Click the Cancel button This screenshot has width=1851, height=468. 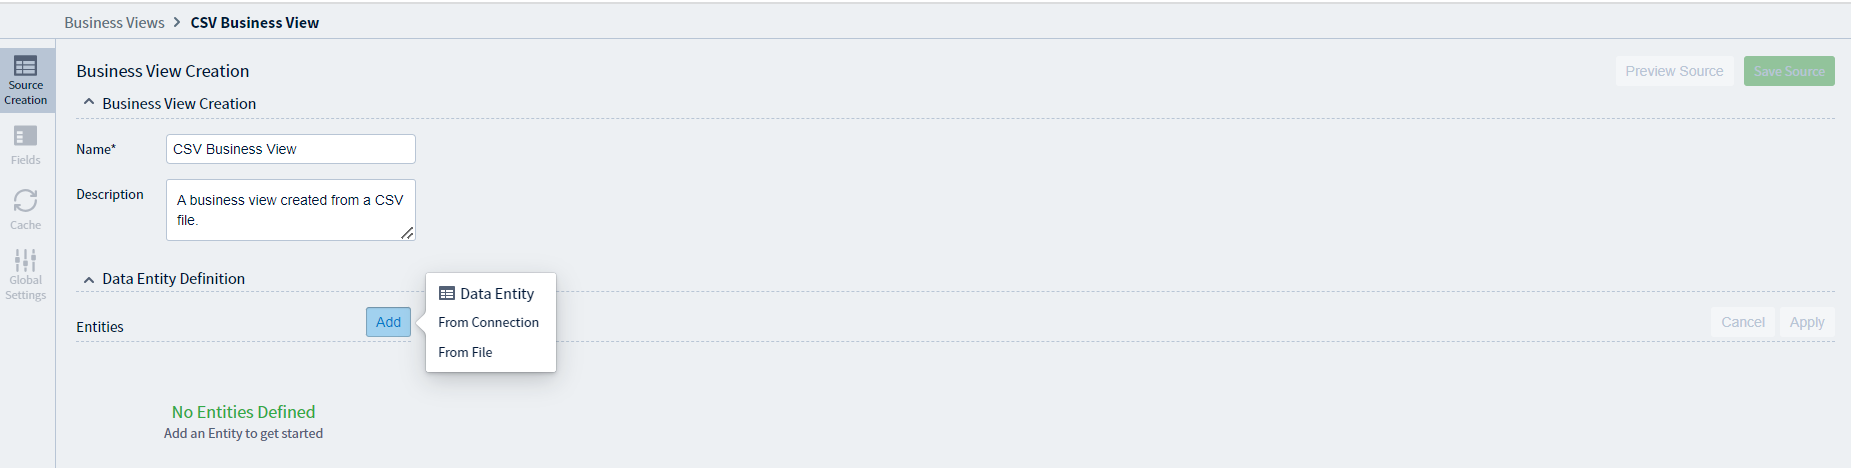click(1743, 322)
